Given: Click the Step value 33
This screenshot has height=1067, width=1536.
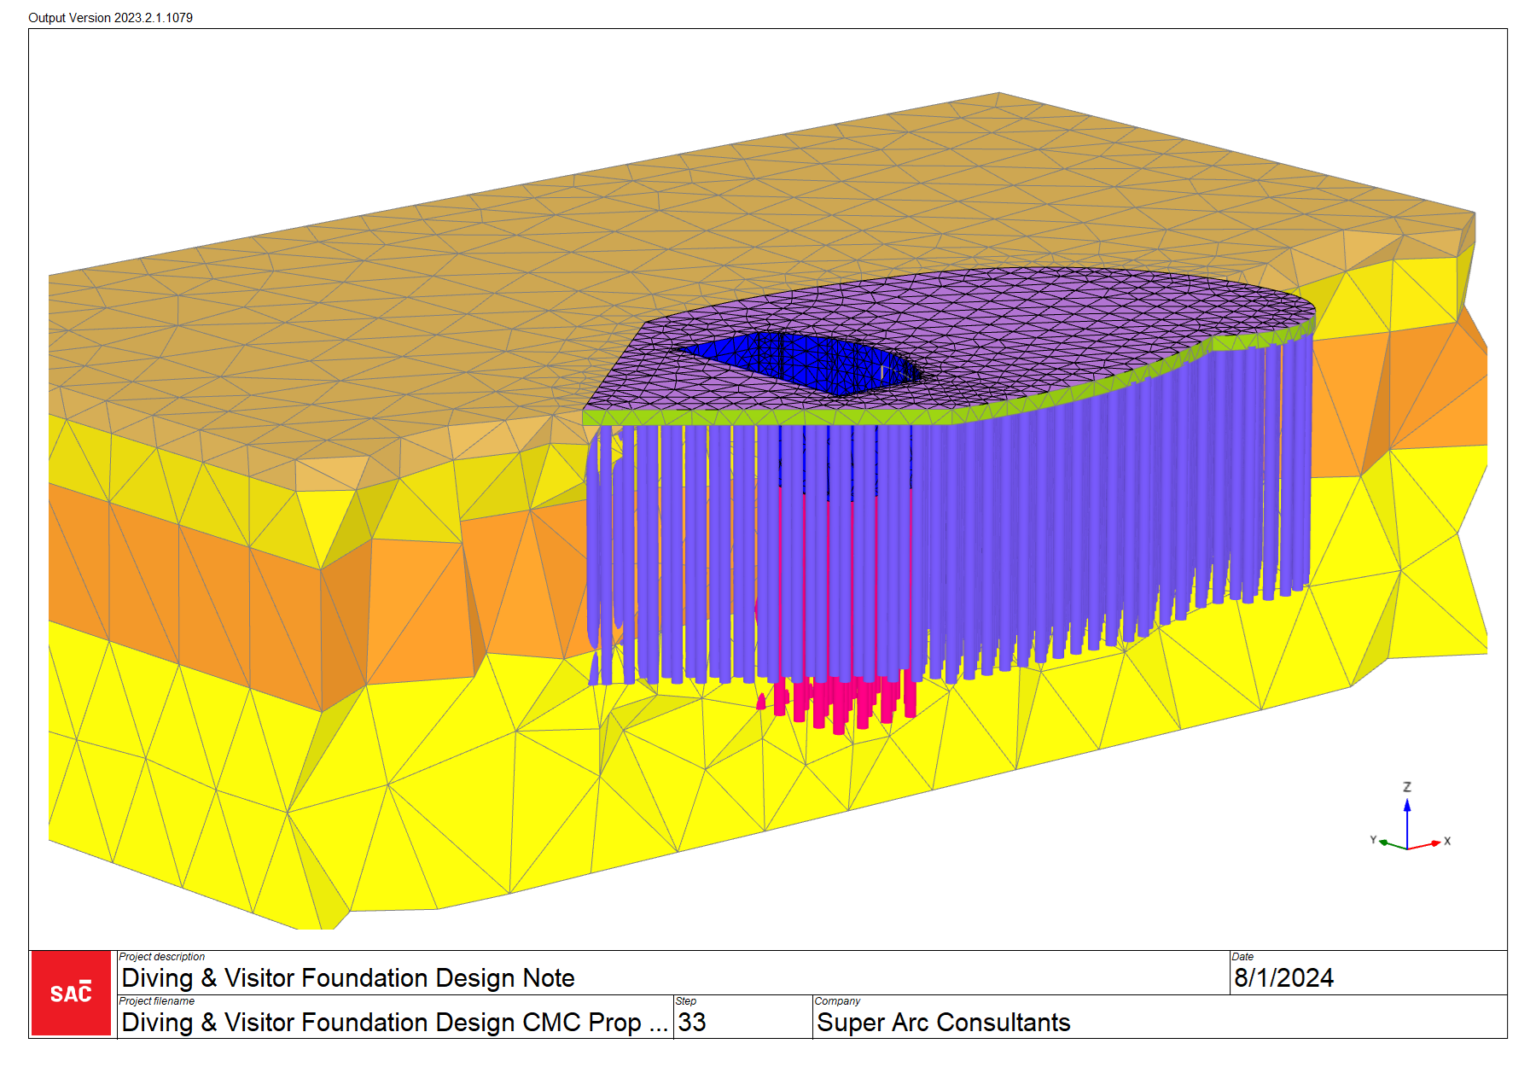Looking at the screenshot, I should coord(694,1023).
